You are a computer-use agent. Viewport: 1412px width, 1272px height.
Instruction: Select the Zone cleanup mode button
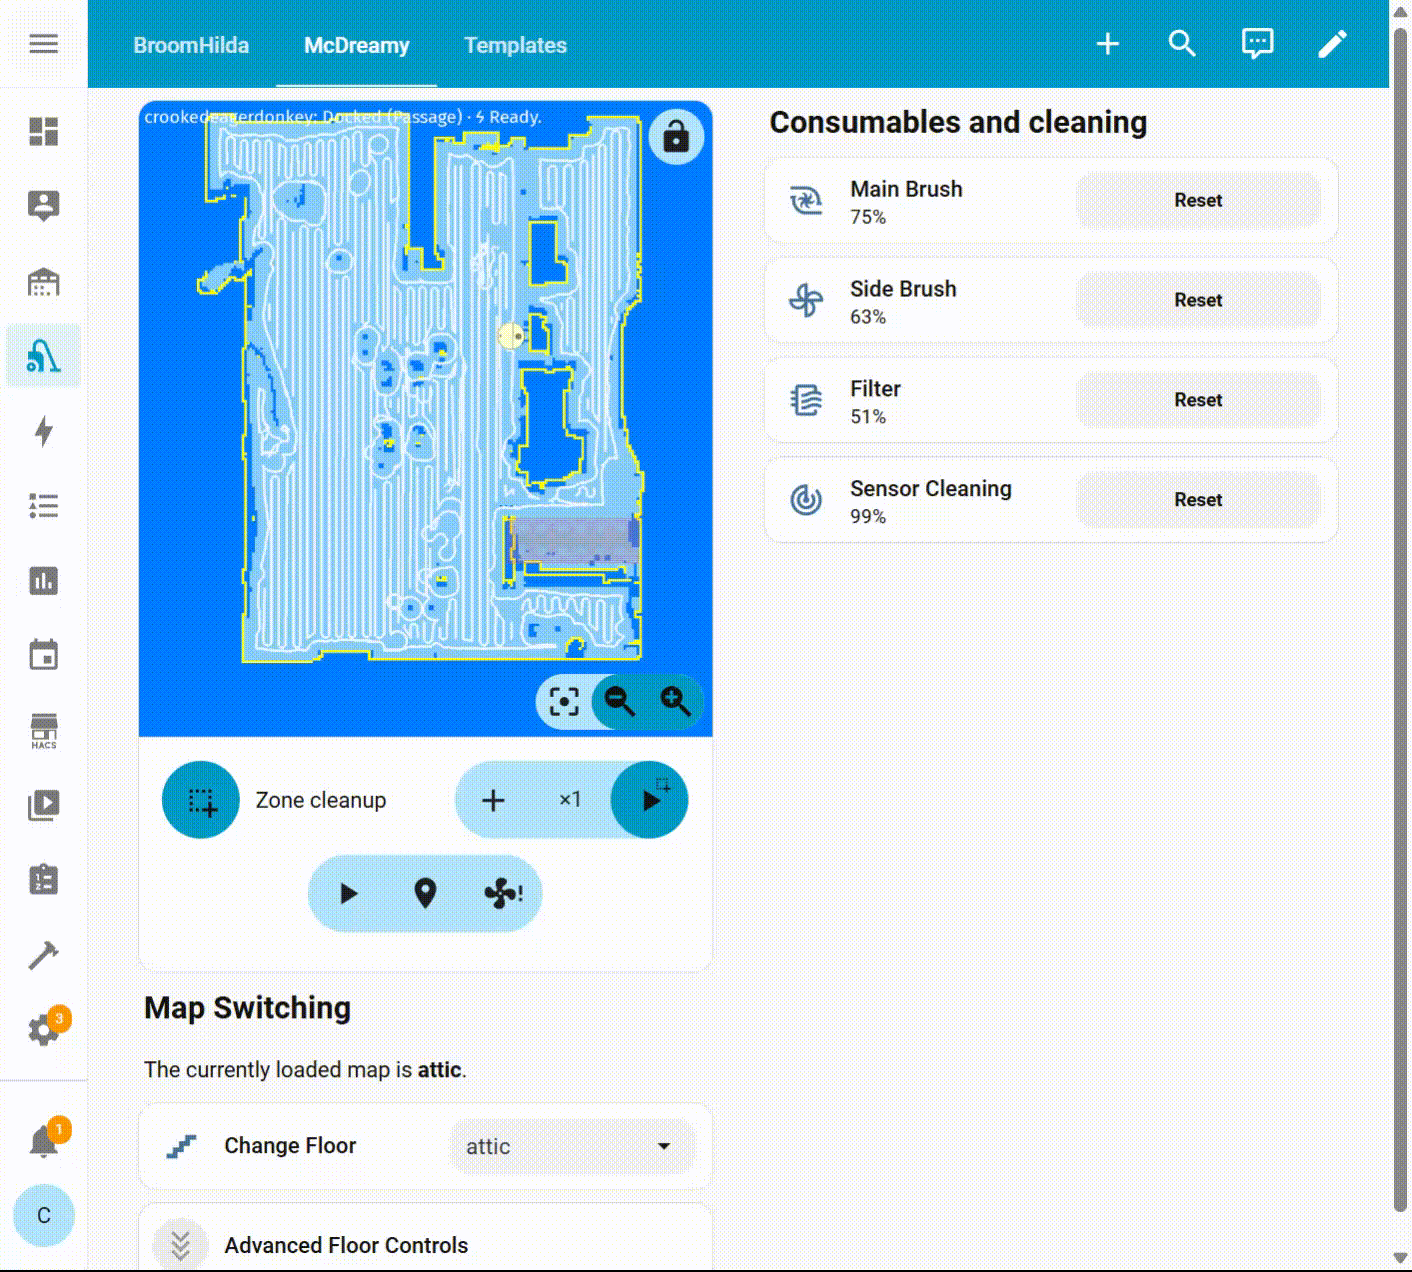pos(201,800)
